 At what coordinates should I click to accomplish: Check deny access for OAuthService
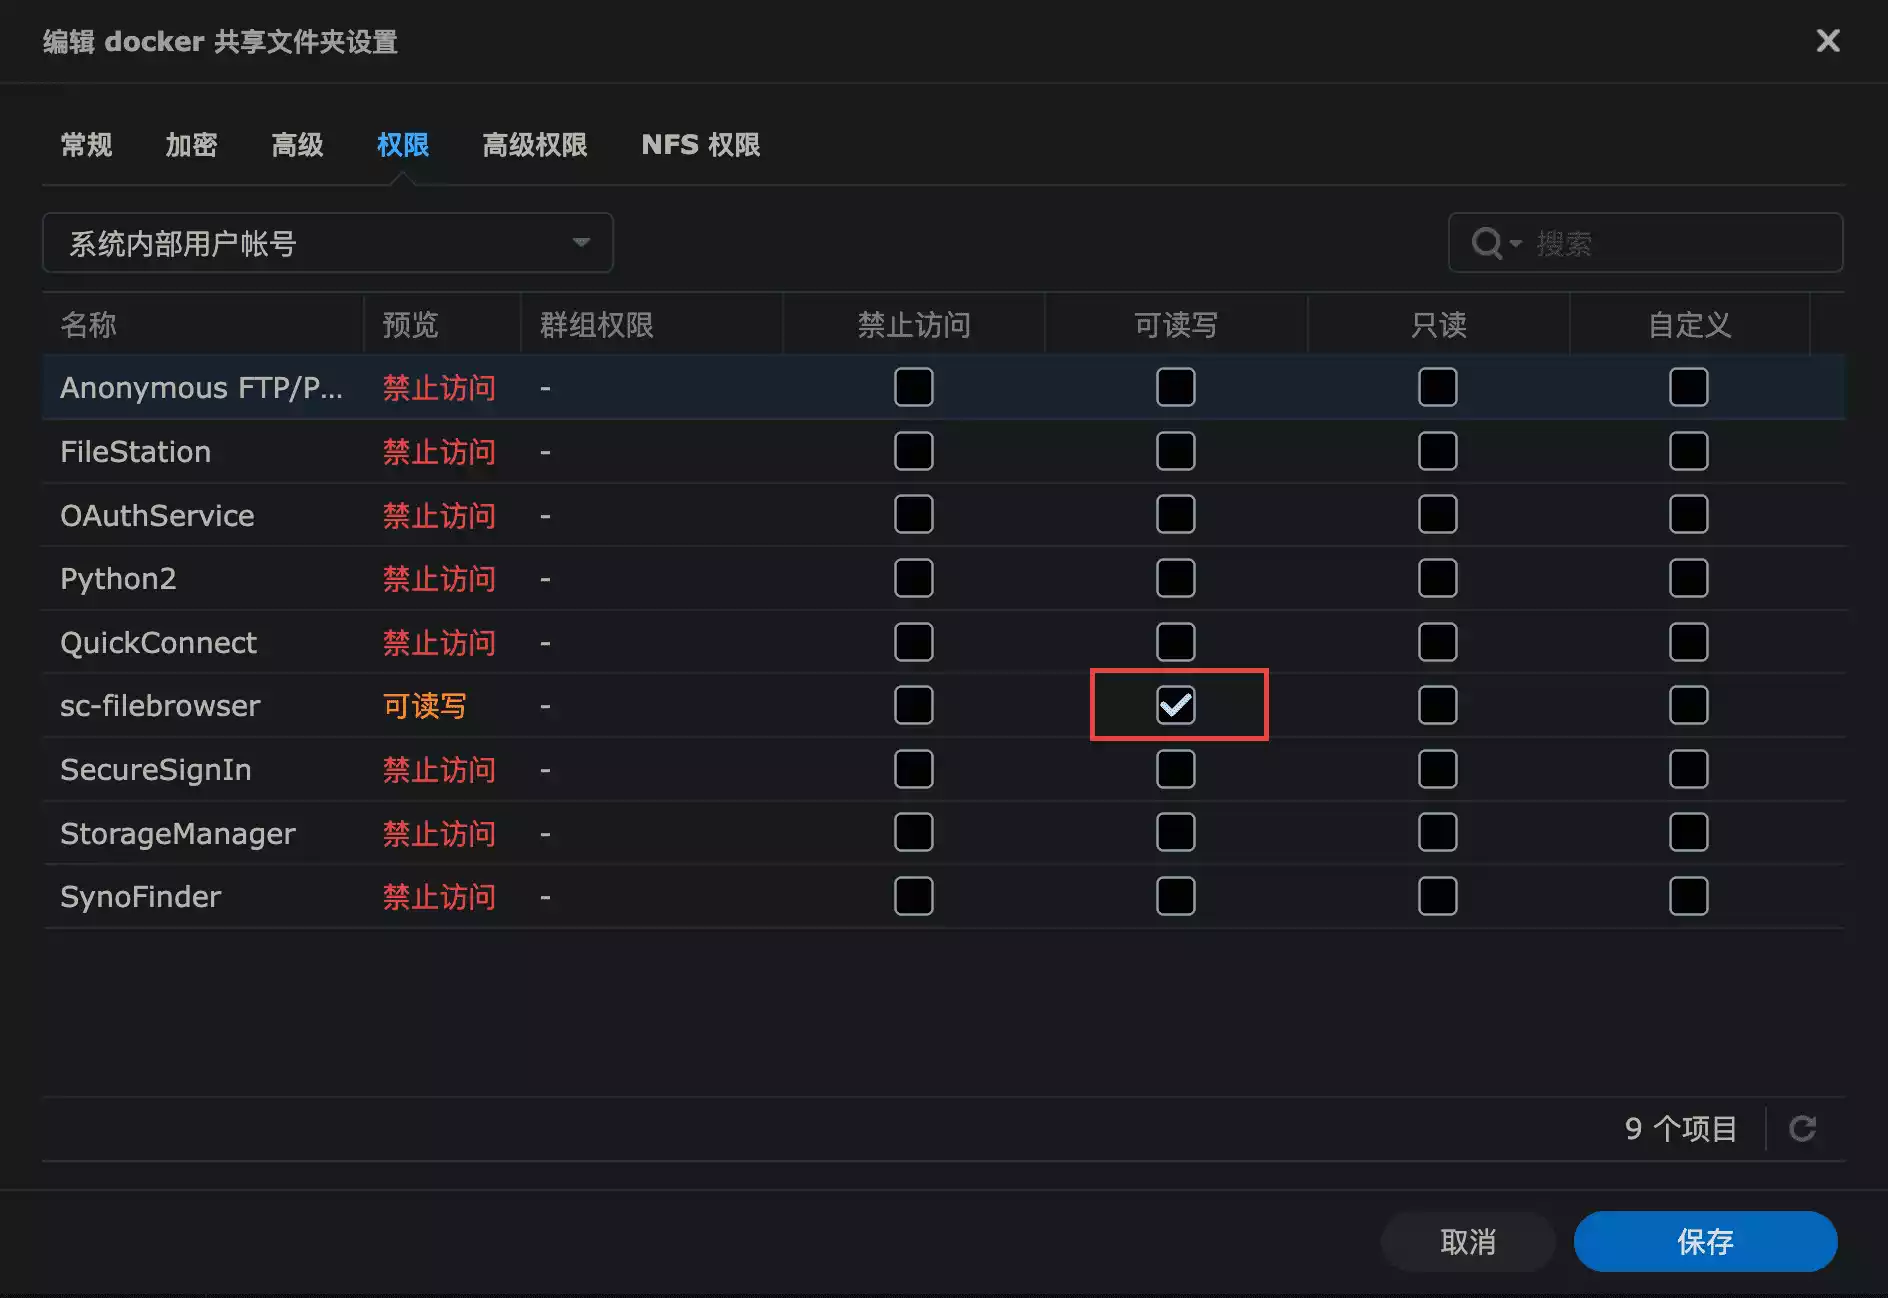[x=913, y=515]
